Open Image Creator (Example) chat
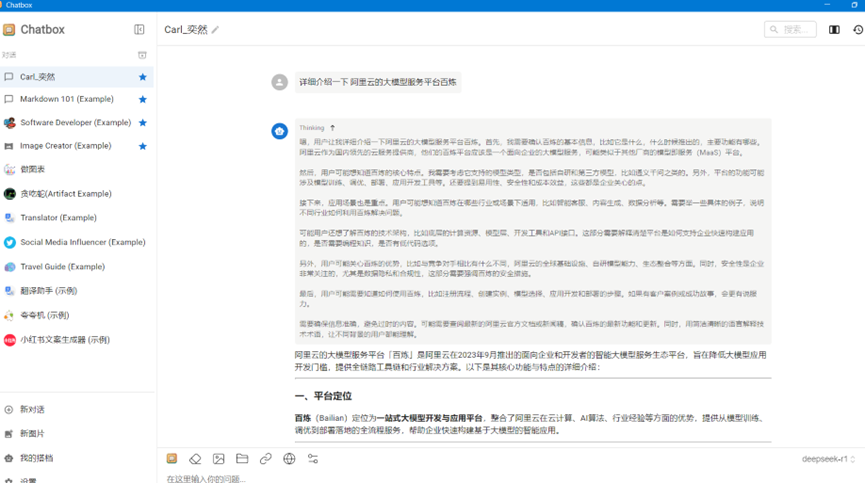Screen dimensions: 865x483 point(77,146)
